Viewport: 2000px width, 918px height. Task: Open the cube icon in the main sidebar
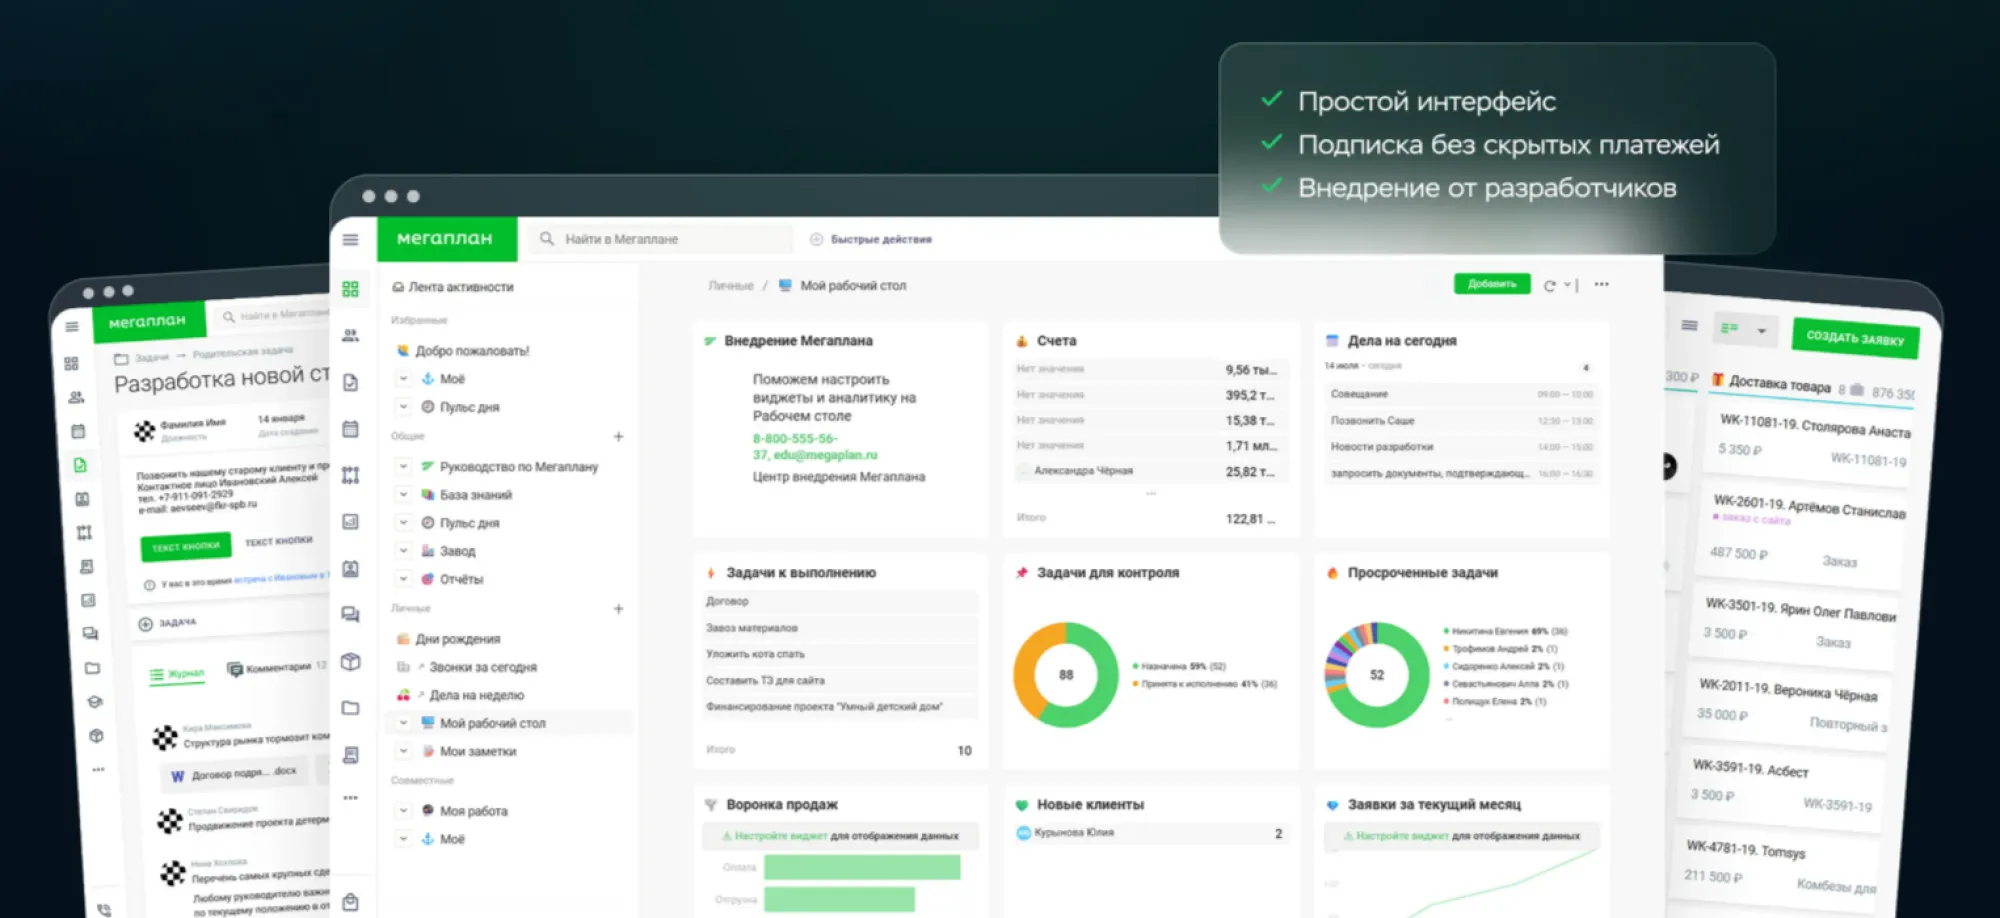click(350, 661)
